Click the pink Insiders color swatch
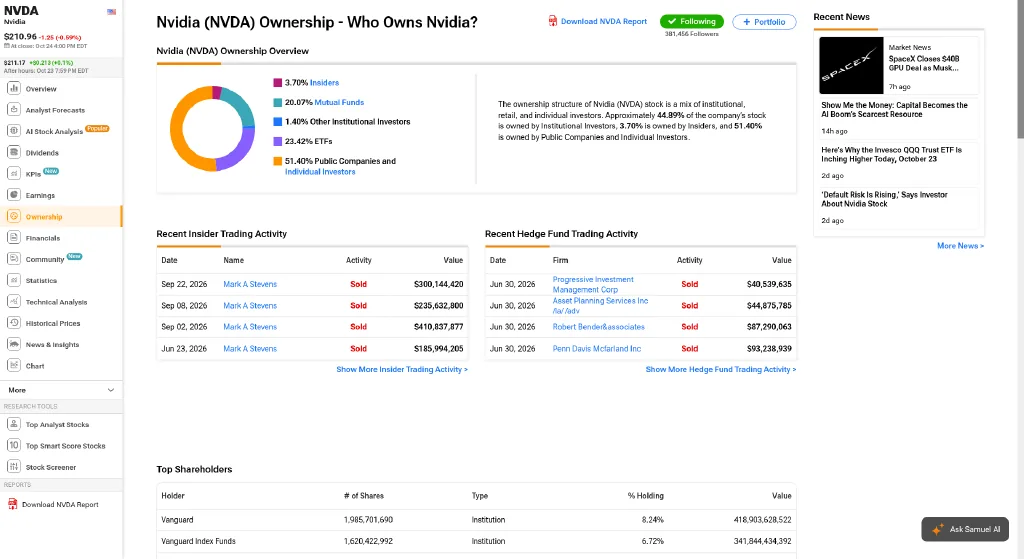The width and height of the screenshot is (1024, 559). (278, 83)
